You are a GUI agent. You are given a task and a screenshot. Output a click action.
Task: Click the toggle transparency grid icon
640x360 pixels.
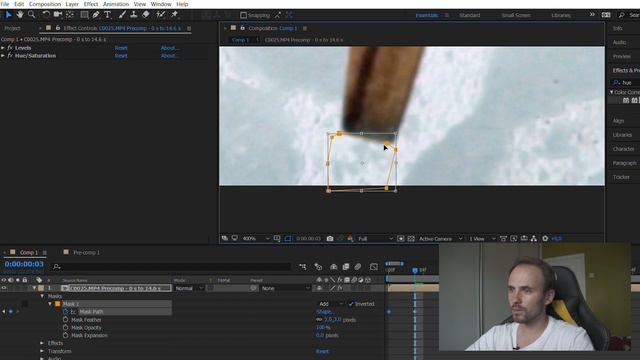[x=411, y=238]
